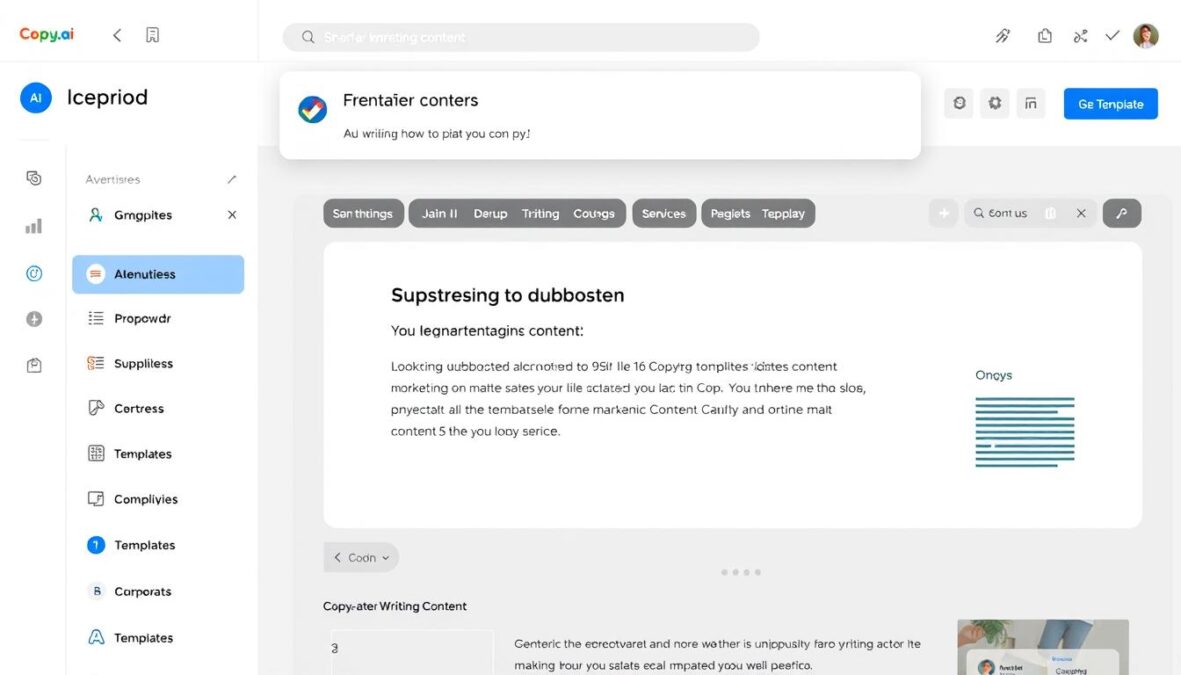Click the Copy.ai logo

46,33
